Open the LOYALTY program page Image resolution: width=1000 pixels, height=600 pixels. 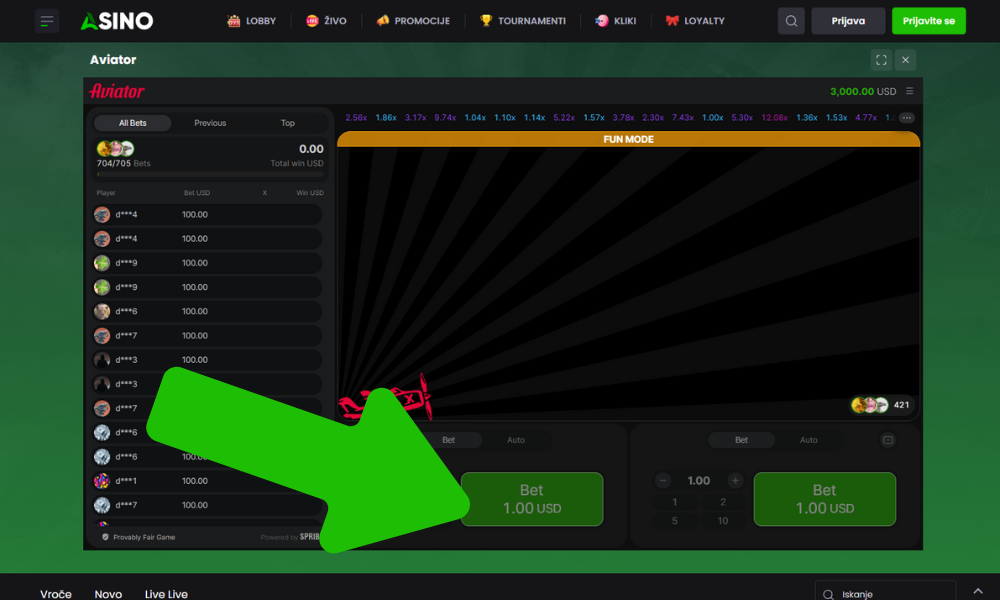(695, 21)
